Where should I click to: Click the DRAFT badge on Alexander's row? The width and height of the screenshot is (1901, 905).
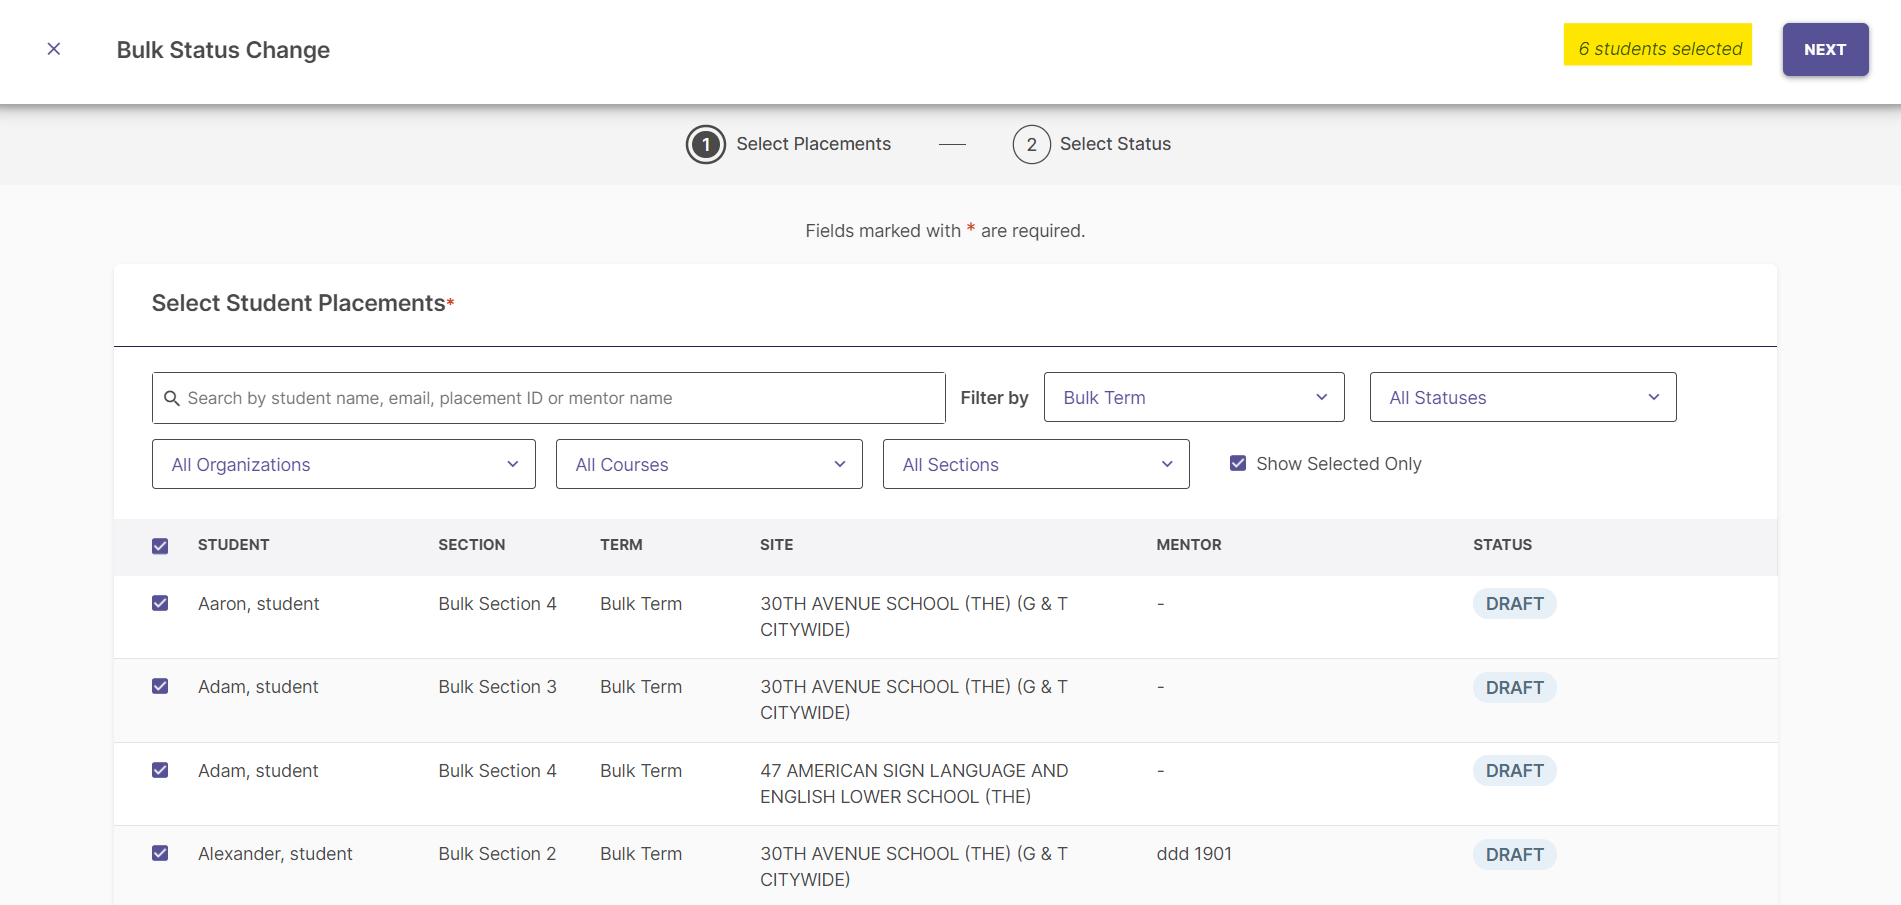pos(1514,854)
